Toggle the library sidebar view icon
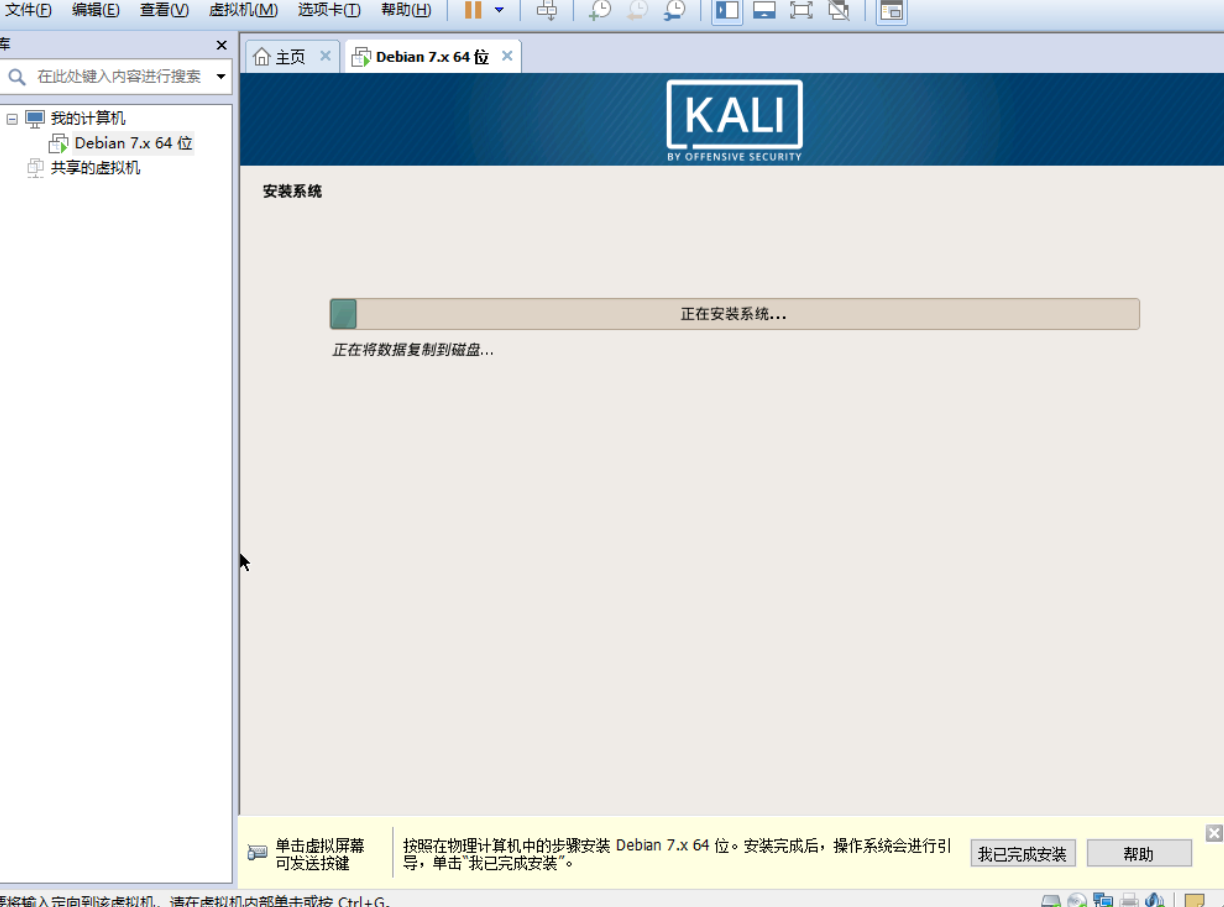This screenshot has height=907, width=1224. point(728,11)
